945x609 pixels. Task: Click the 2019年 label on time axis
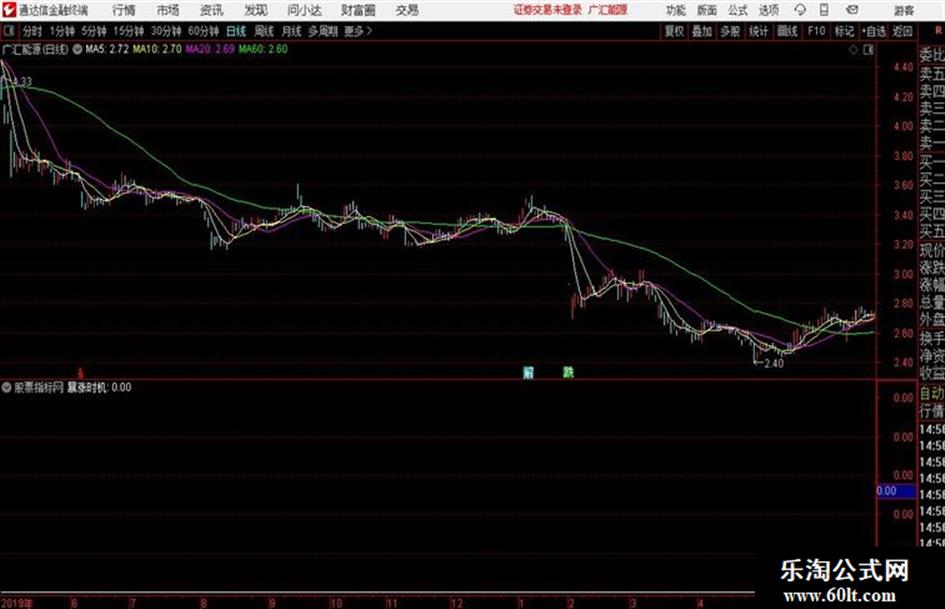(17, 603)
